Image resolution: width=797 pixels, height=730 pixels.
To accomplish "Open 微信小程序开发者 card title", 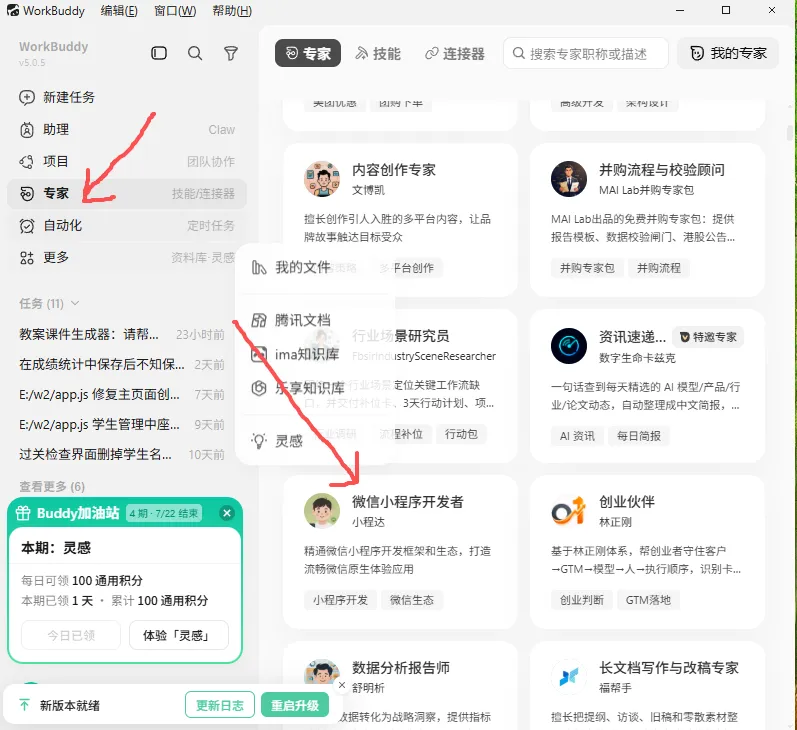I will pos(408,502).
